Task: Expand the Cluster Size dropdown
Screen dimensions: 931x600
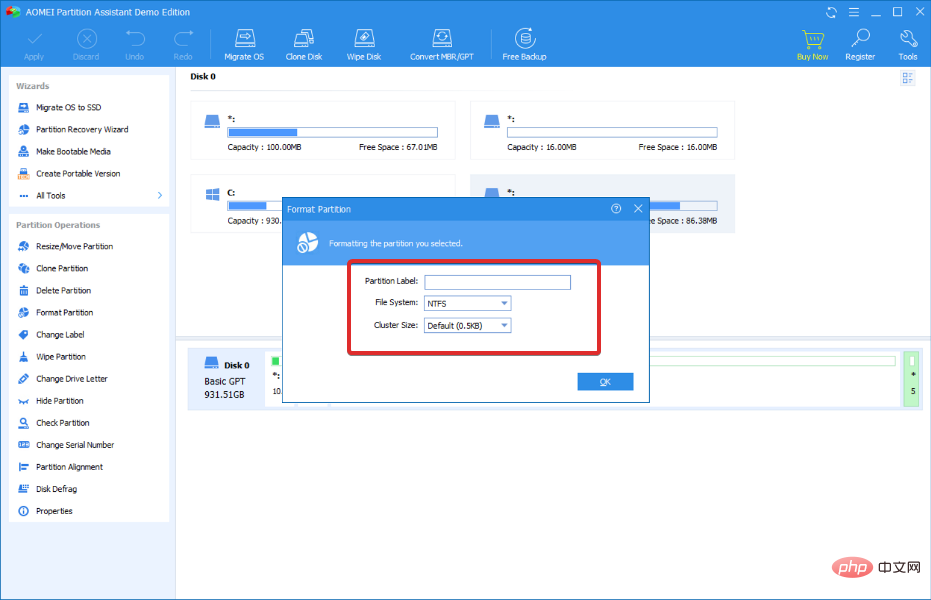Action: [x=468, y=325]
